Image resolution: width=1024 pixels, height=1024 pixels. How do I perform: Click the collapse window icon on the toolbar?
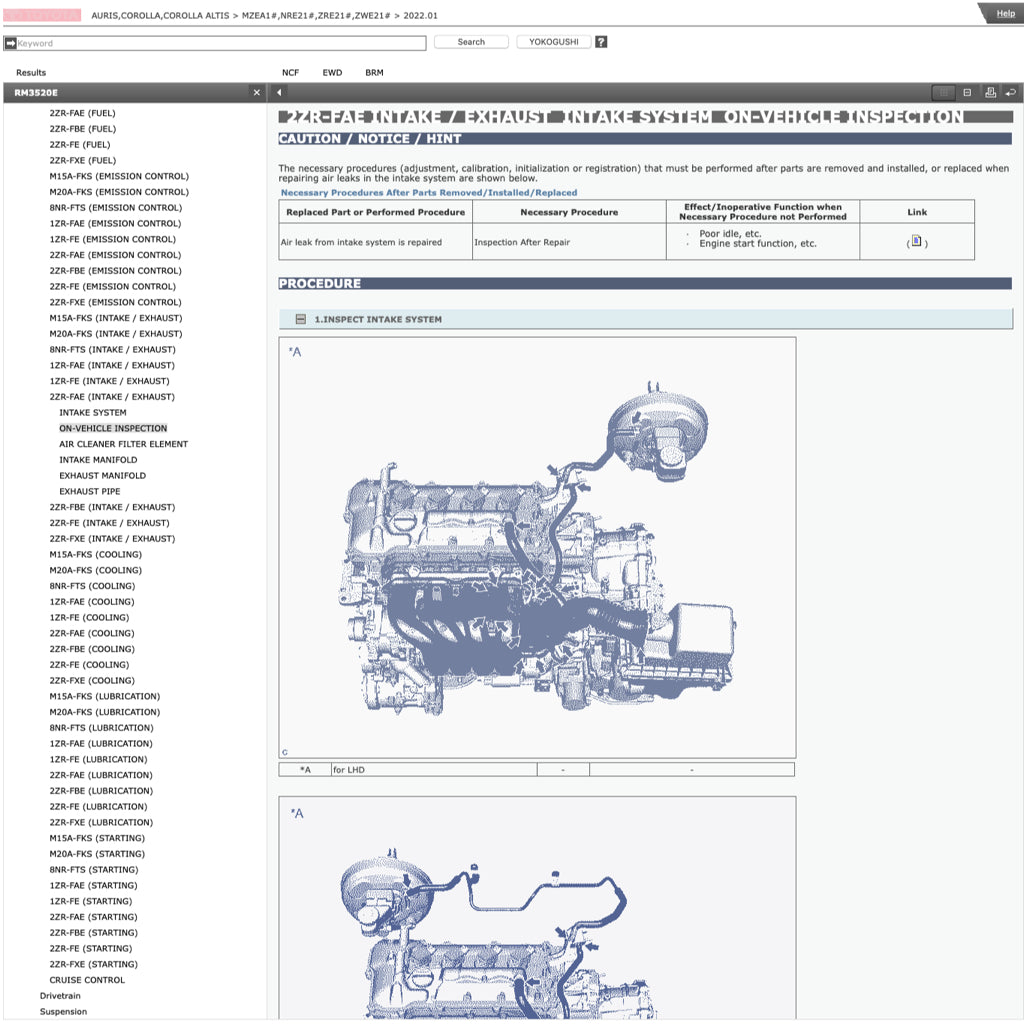966,92
